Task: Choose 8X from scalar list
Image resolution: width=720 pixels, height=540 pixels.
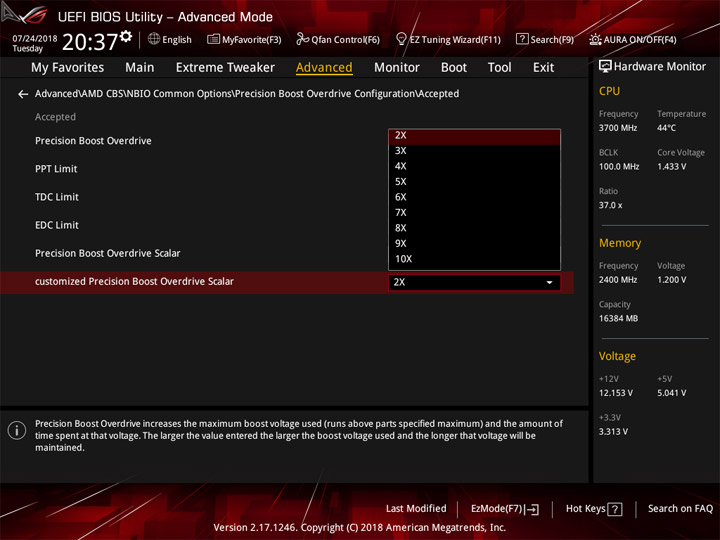Action: click(474, 228)
